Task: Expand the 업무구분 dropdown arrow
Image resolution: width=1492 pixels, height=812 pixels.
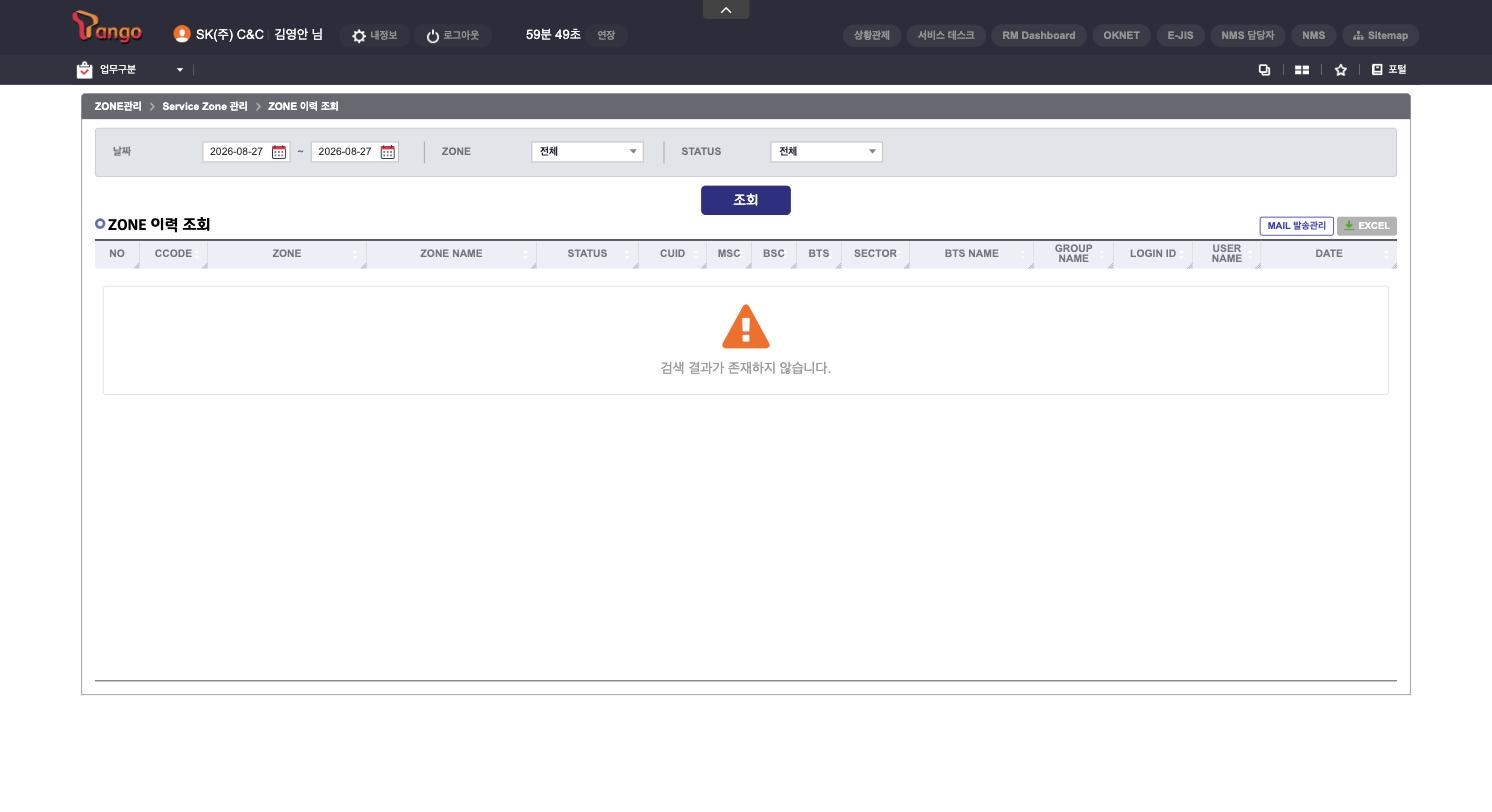Action: [180, 70]
